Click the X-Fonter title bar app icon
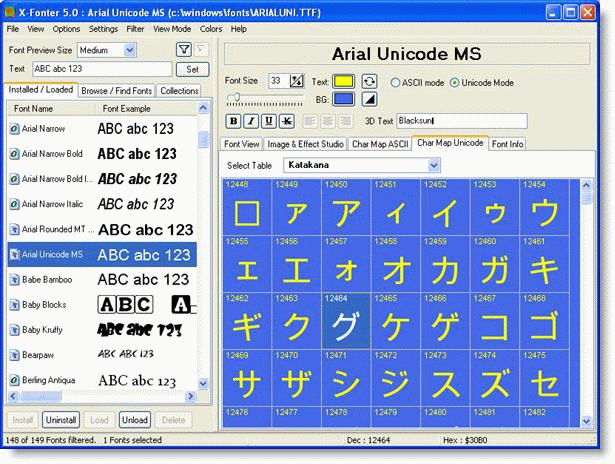Image resolution: width=615 pixels, height=464 pixels. click(x=9, y=12)
